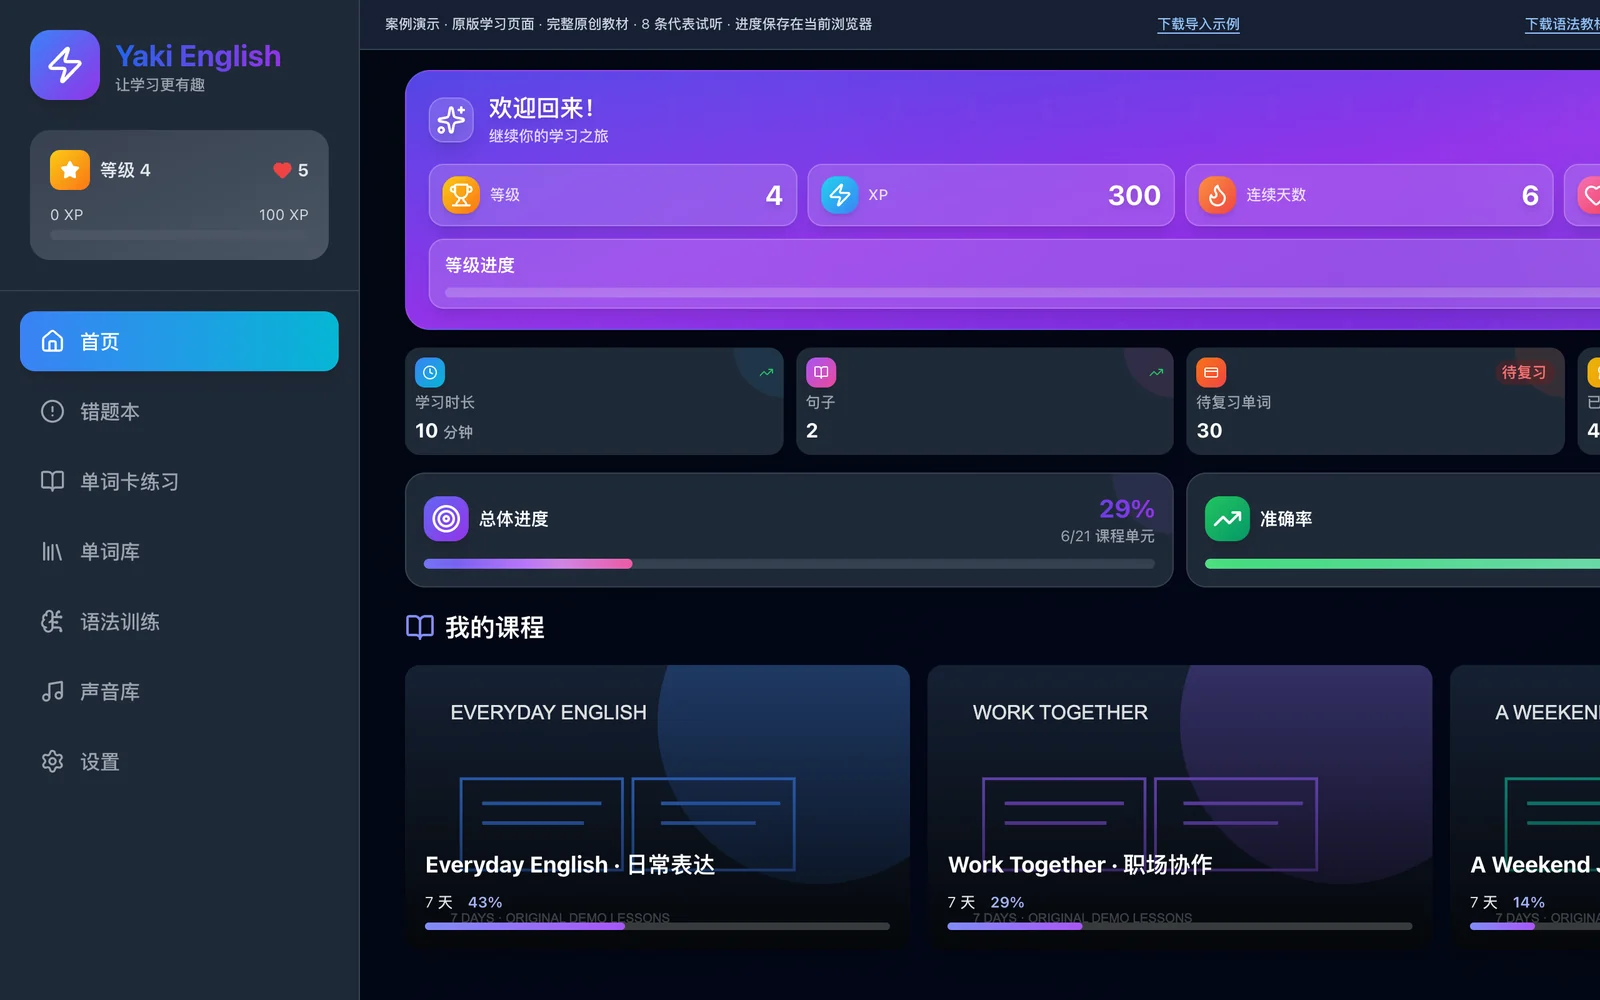The image size is (1600, 1000).
Task: Click the 让学习更有趣 tagline
Action: 160,85
